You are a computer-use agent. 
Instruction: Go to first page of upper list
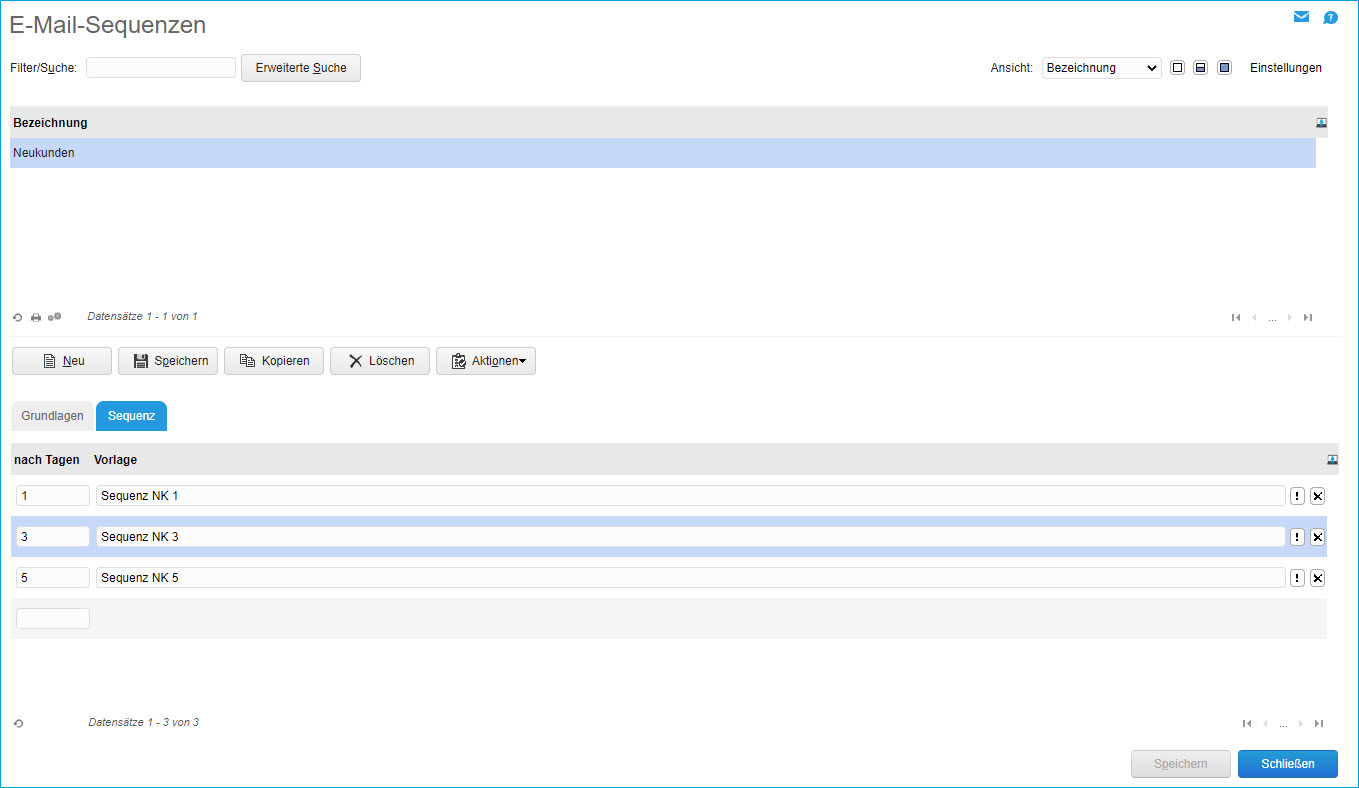[x=1236, y=317]
